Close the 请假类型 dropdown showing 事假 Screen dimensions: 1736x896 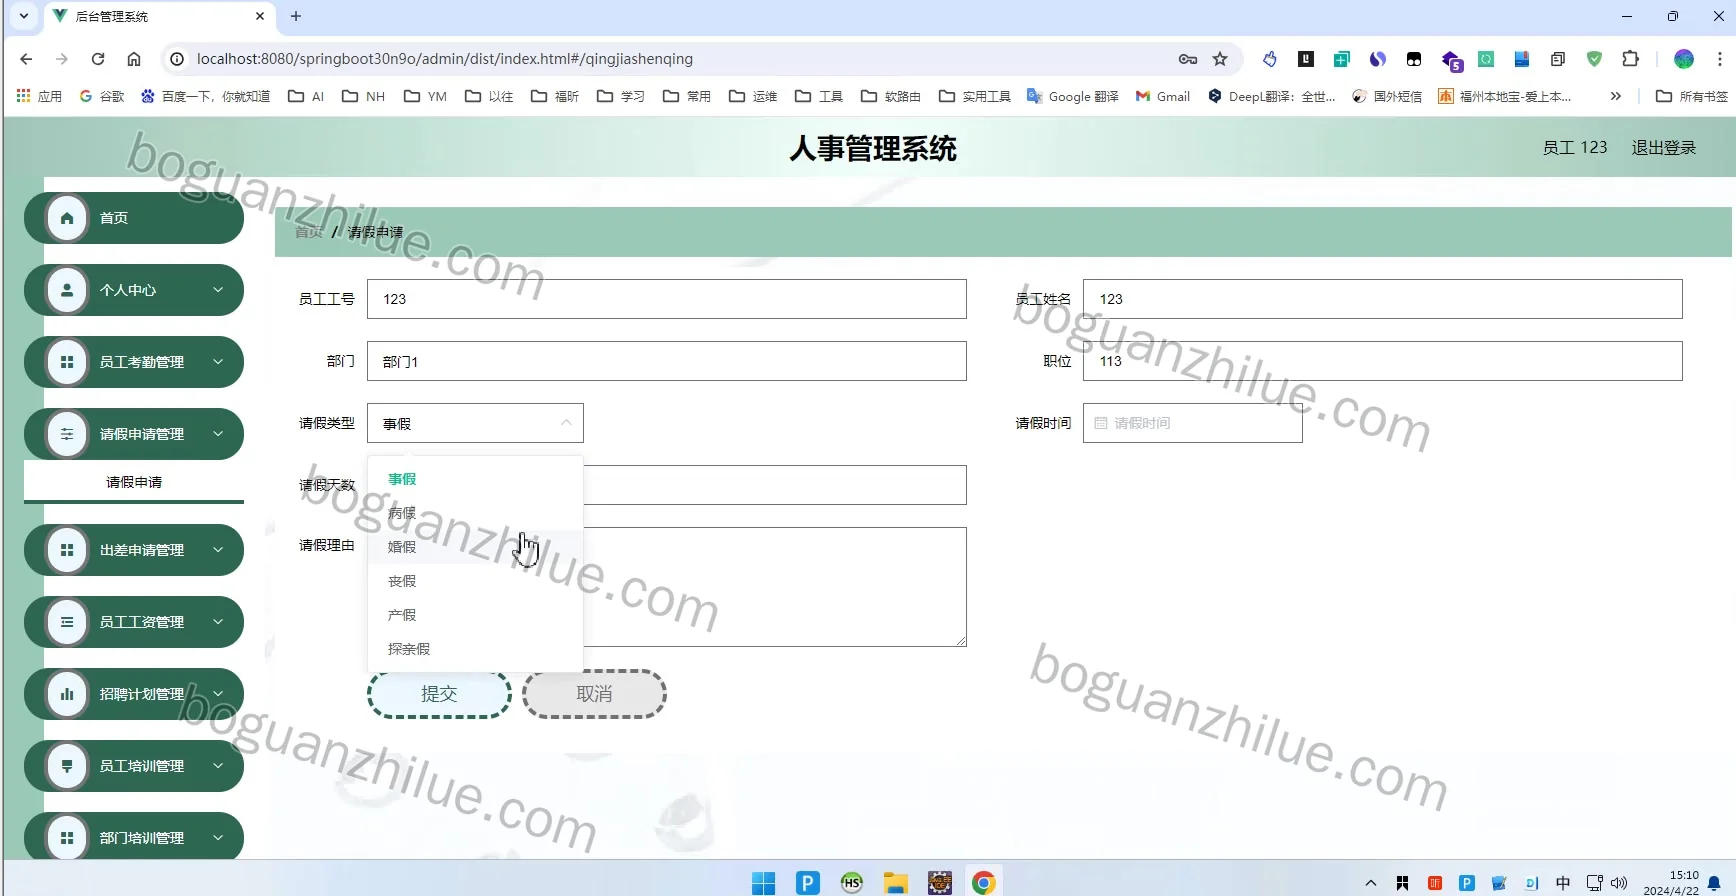(x=475, y=423)
